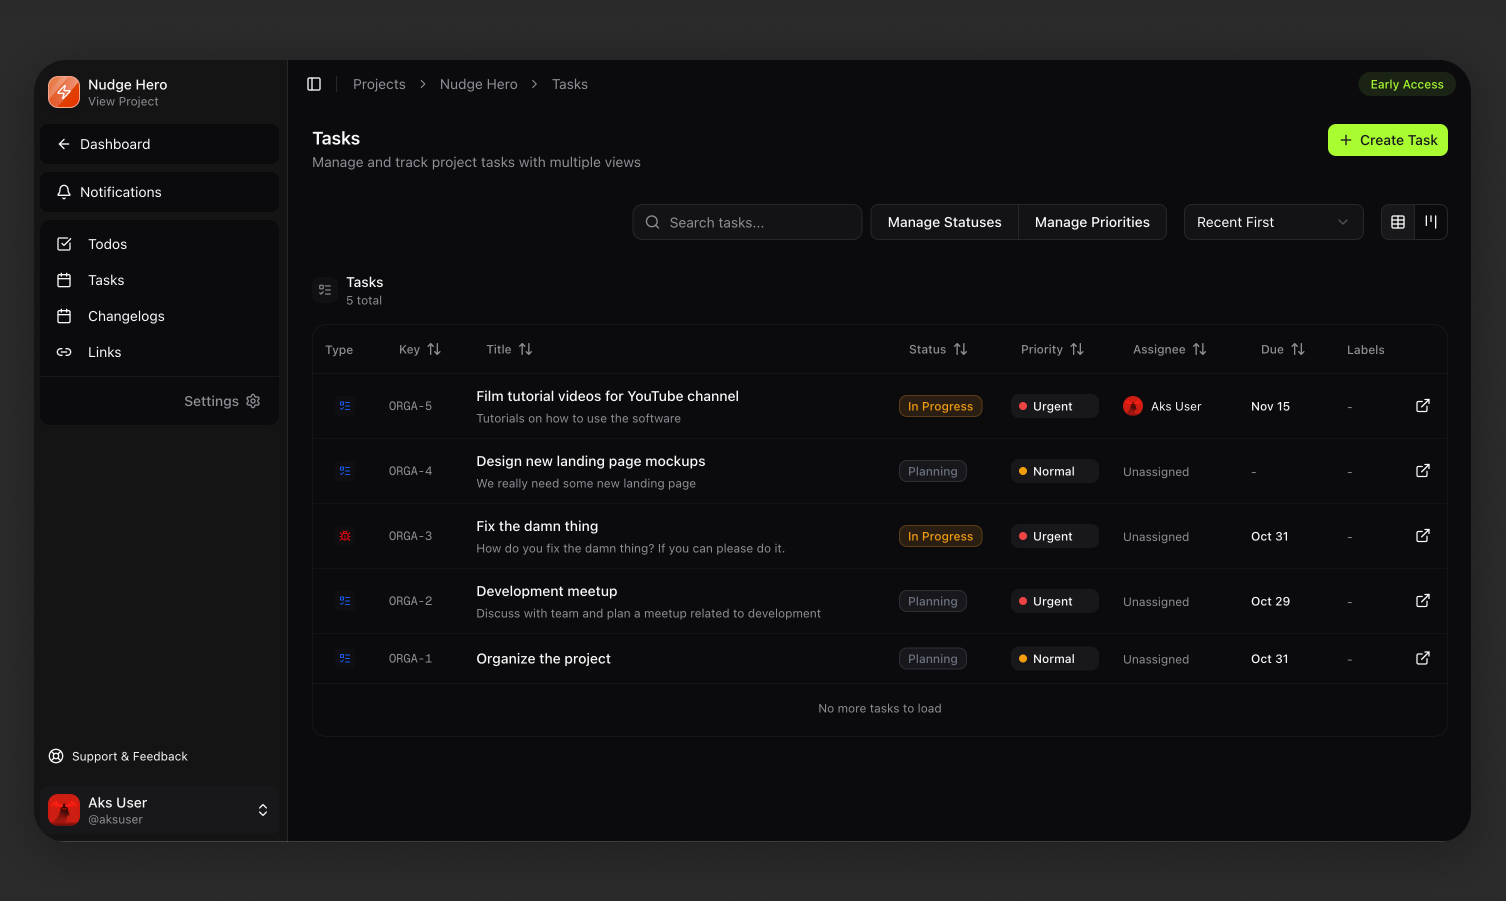Click the Aks User avatar in sidebar footer
Image resolution: width=1506 pixels, height=901 pixels.
pos(64,810)
